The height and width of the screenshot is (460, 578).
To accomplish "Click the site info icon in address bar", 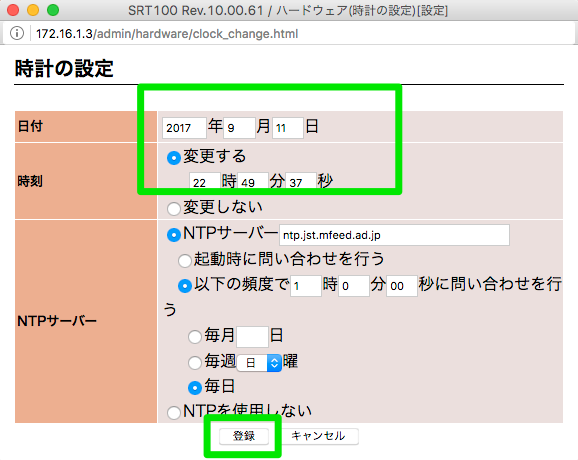I will point(17,34).
